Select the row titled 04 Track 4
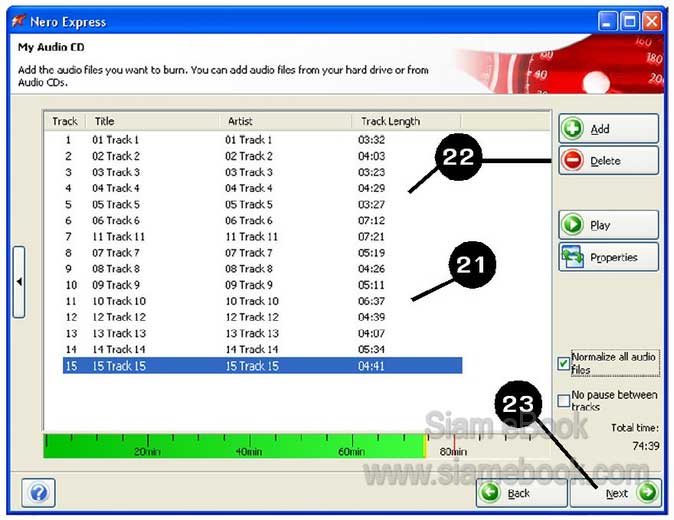Screen dimensions: 674x520 [x=263, y=188]
